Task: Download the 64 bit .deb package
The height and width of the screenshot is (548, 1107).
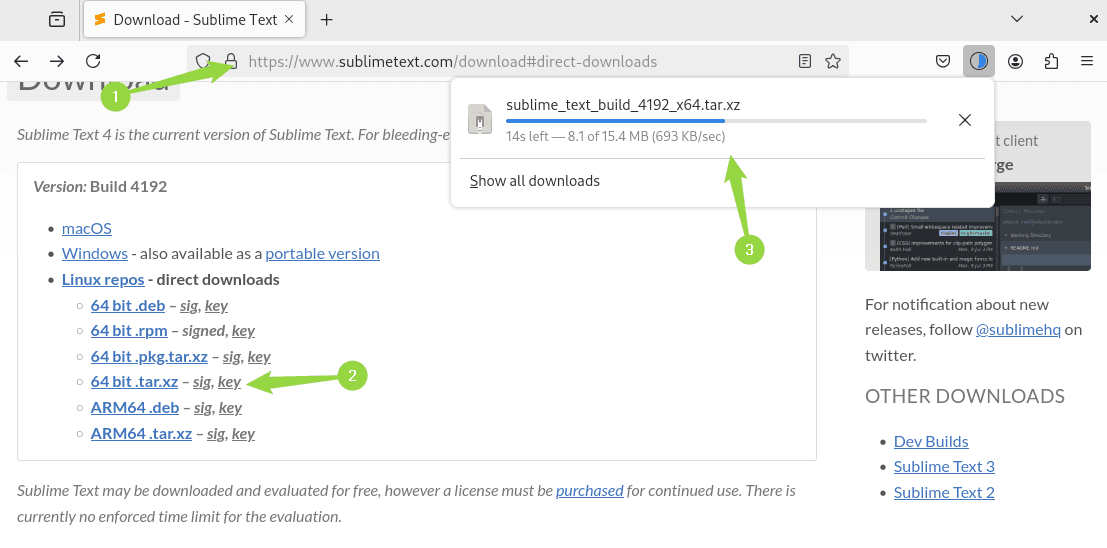Action: click(x=128, y=306)
